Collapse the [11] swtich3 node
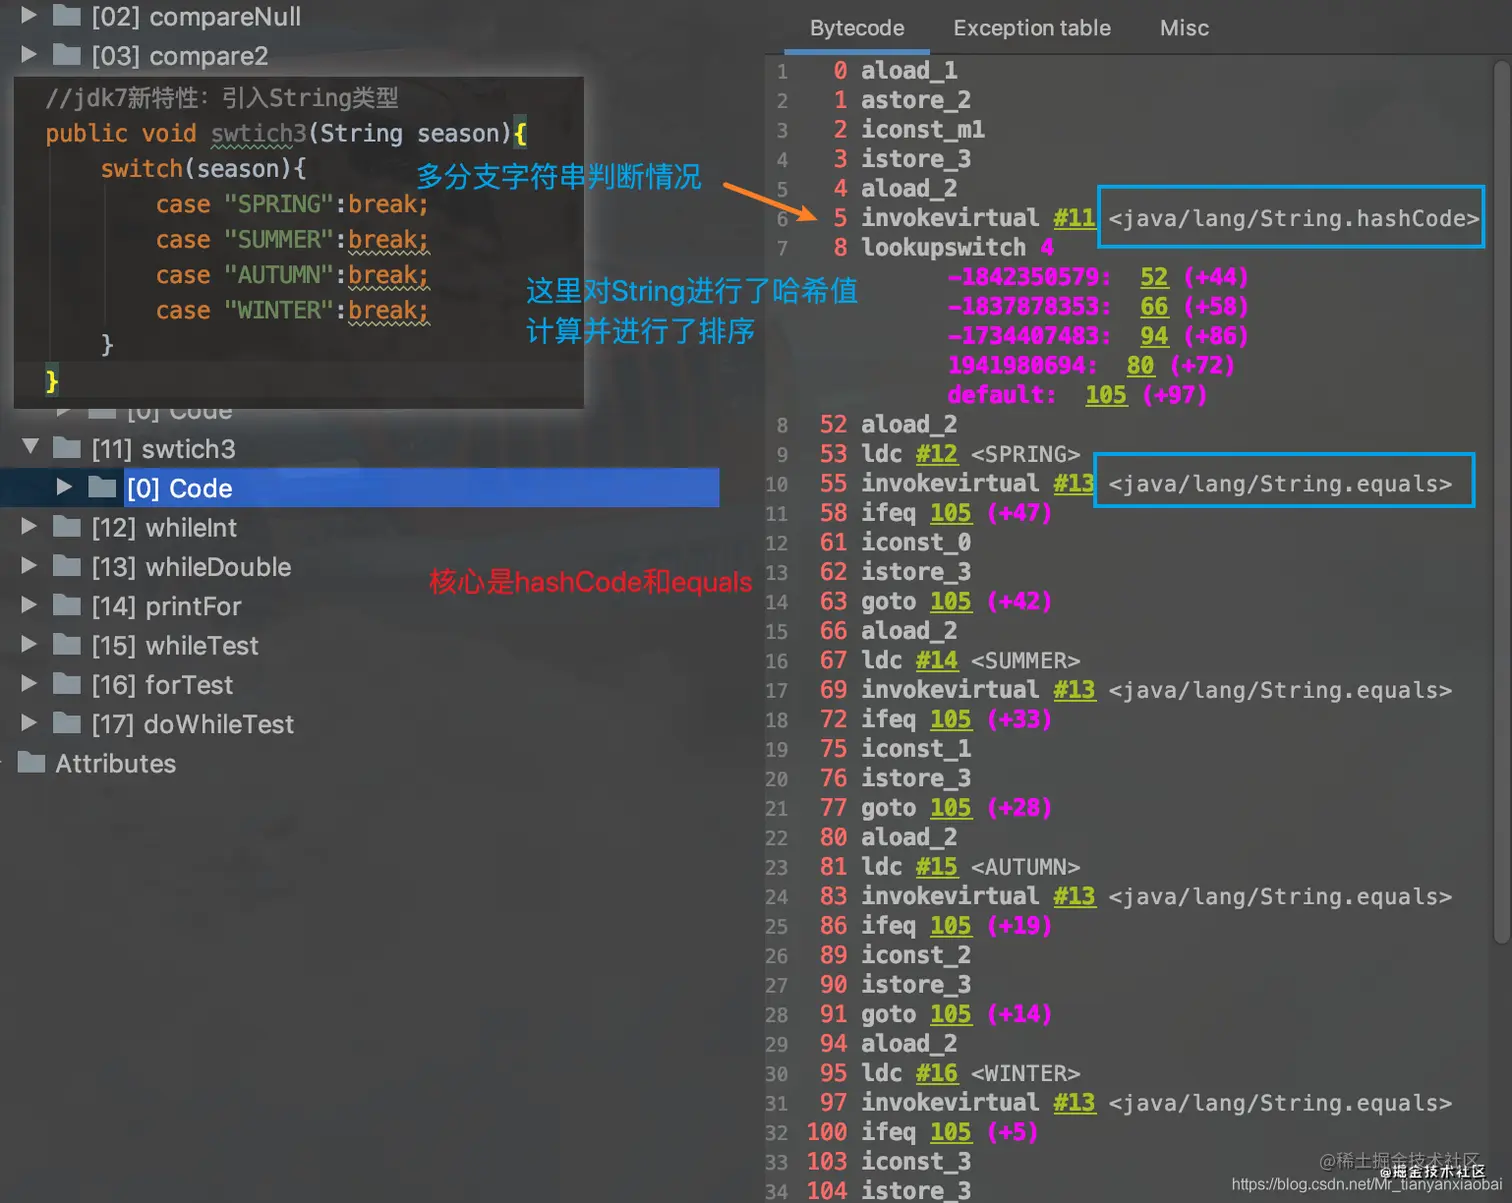Screen dimensions: 1512x1203 click(x=30, y=447)
